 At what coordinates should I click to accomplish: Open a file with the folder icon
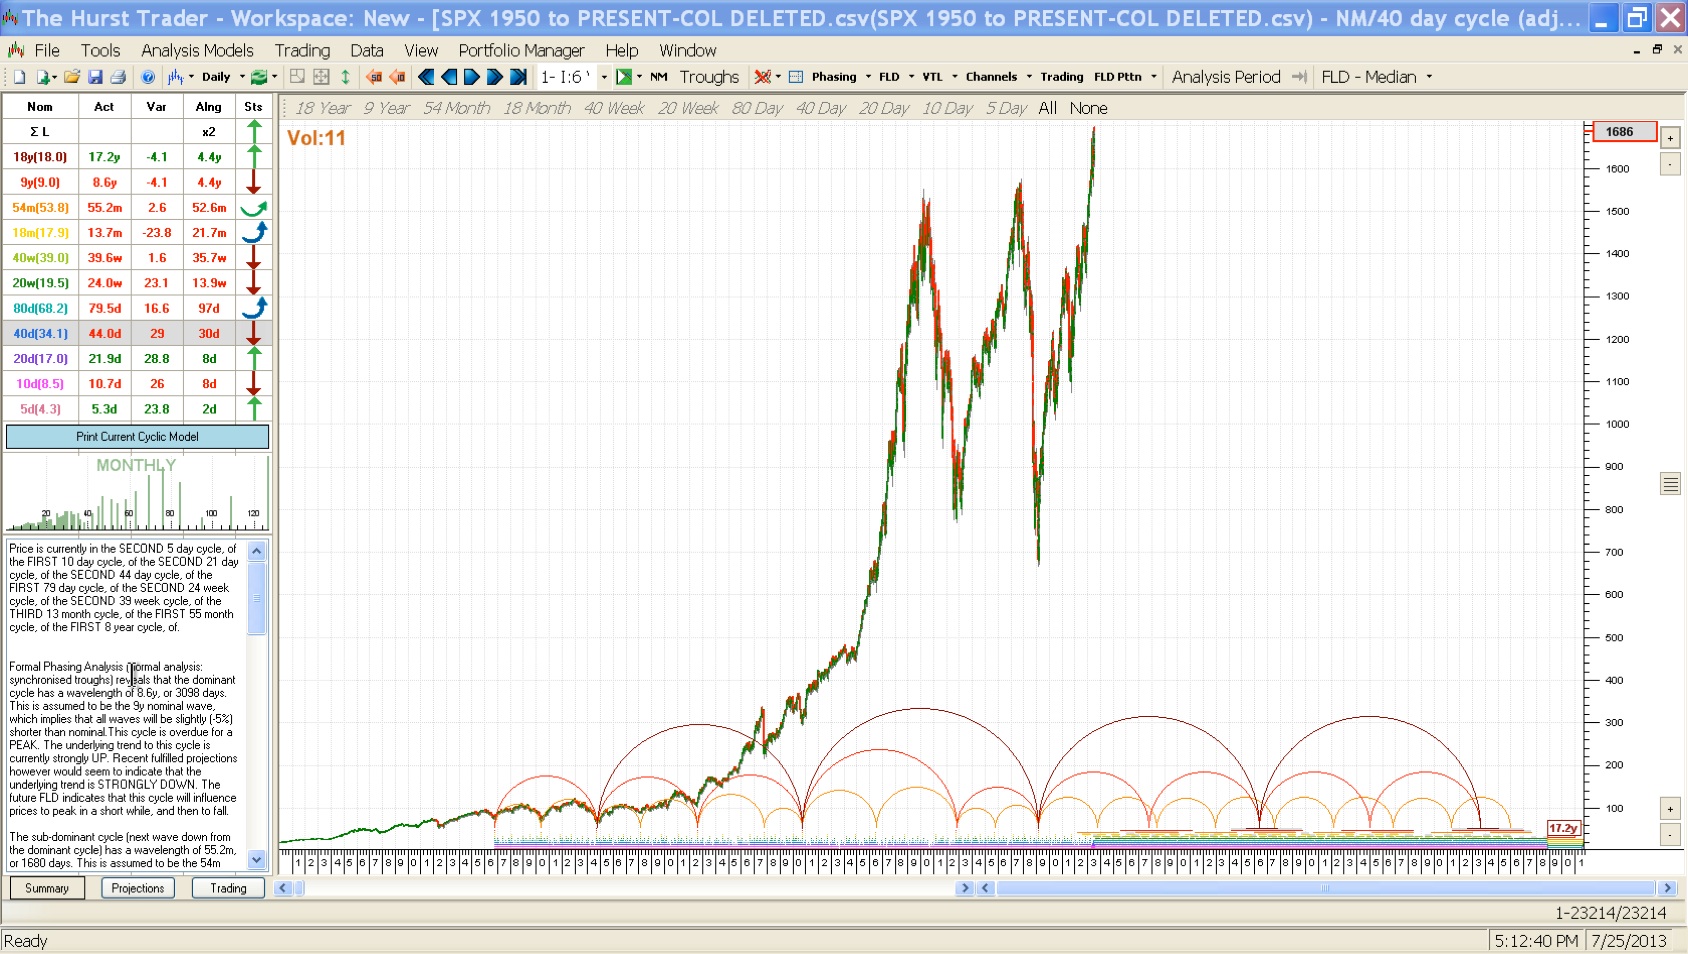pos(71,77)
